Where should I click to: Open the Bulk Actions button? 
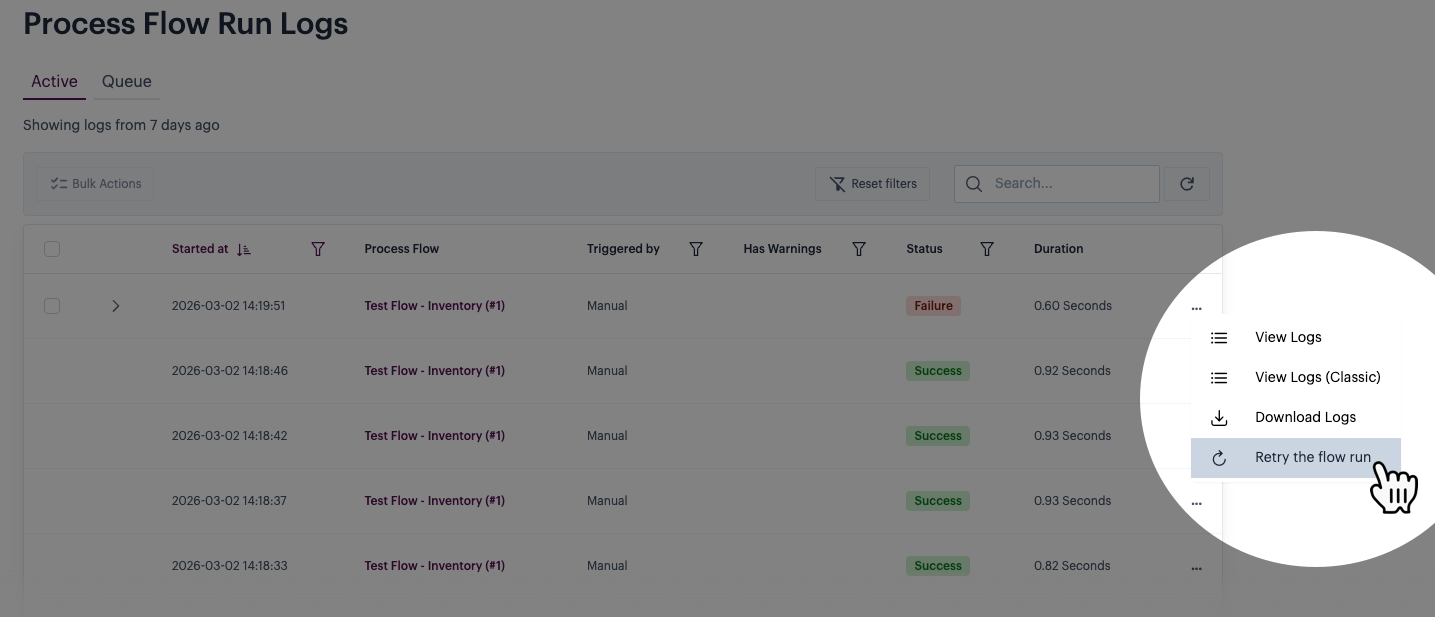point(96,184)
